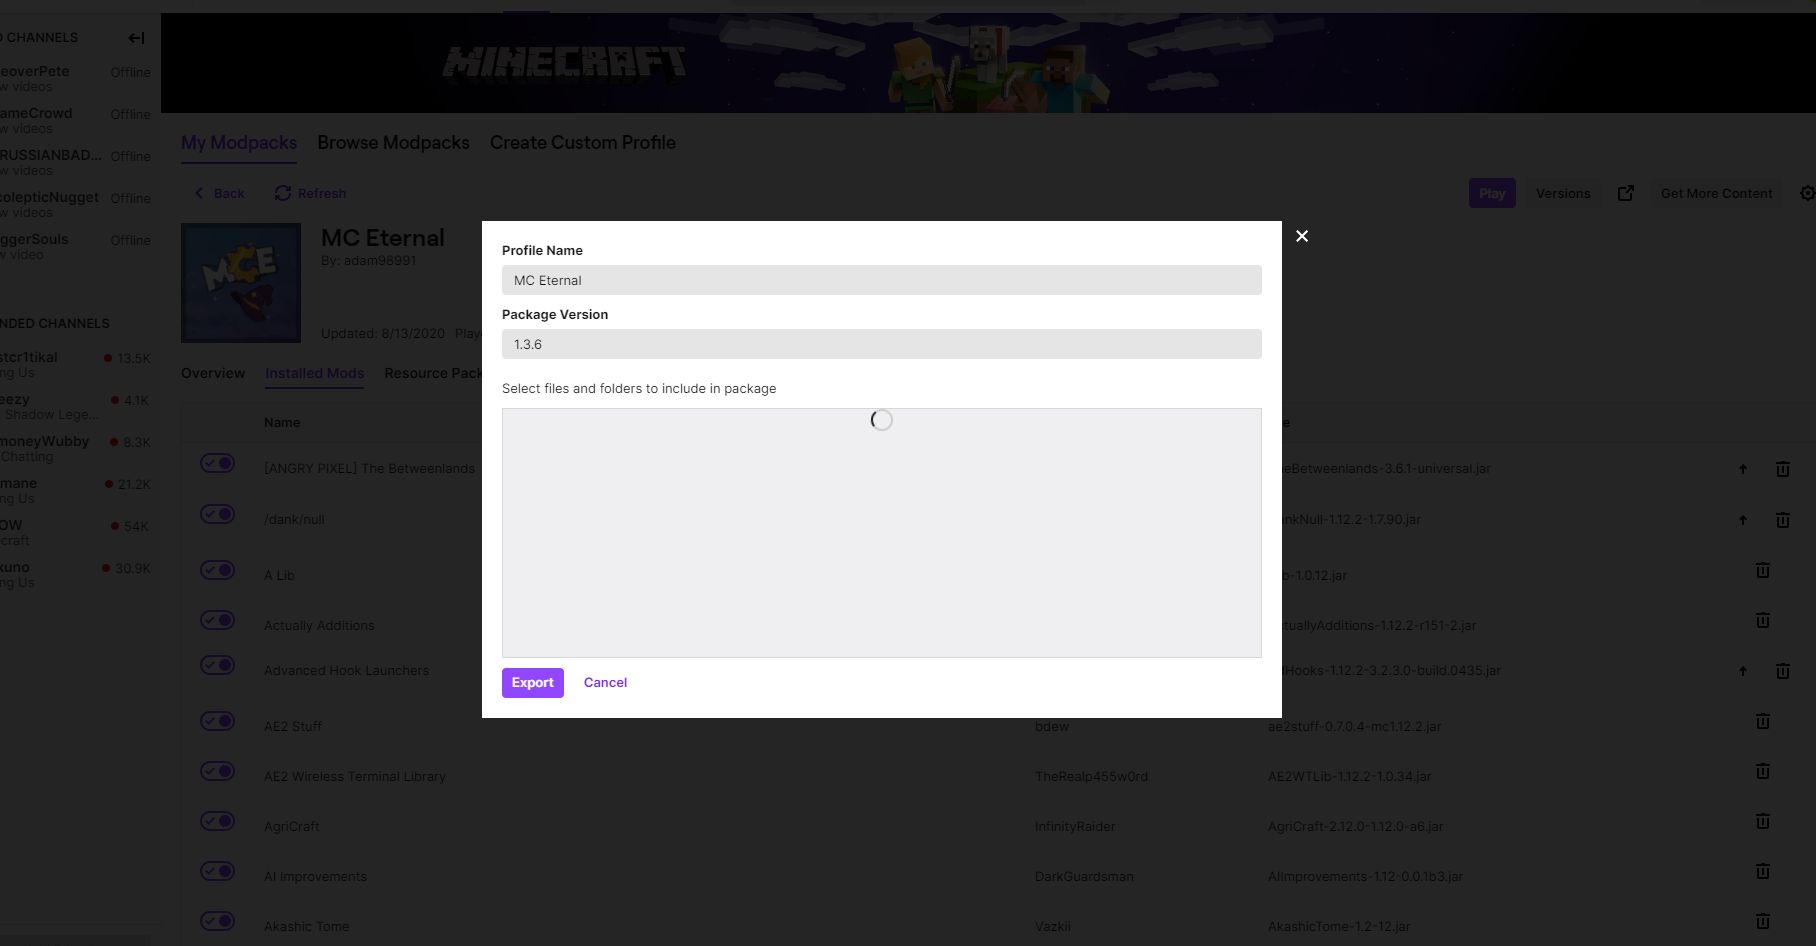Image resolution: width=1816 pixels, height=946 pixels.
Task: Toggle off the AgriCraft mod
Action: [217, 820]
